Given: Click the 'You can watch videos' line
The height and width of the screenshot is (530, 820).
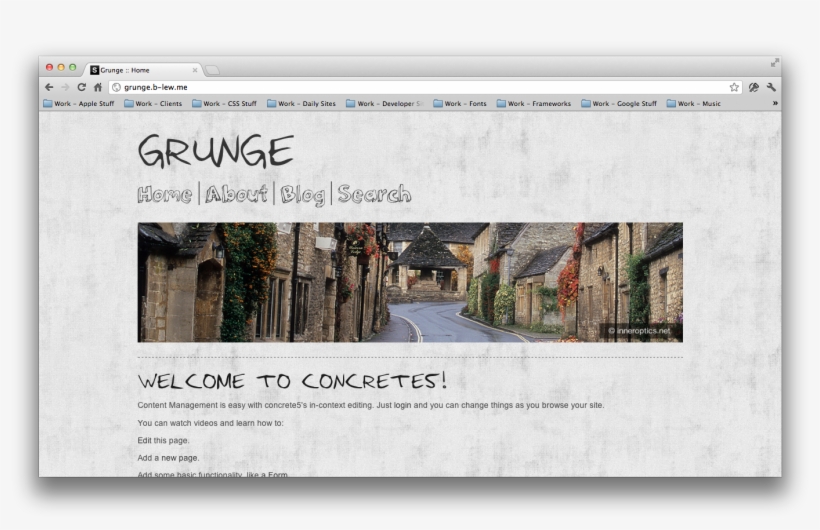Looking at the screenshot, I should pos(211,423).
